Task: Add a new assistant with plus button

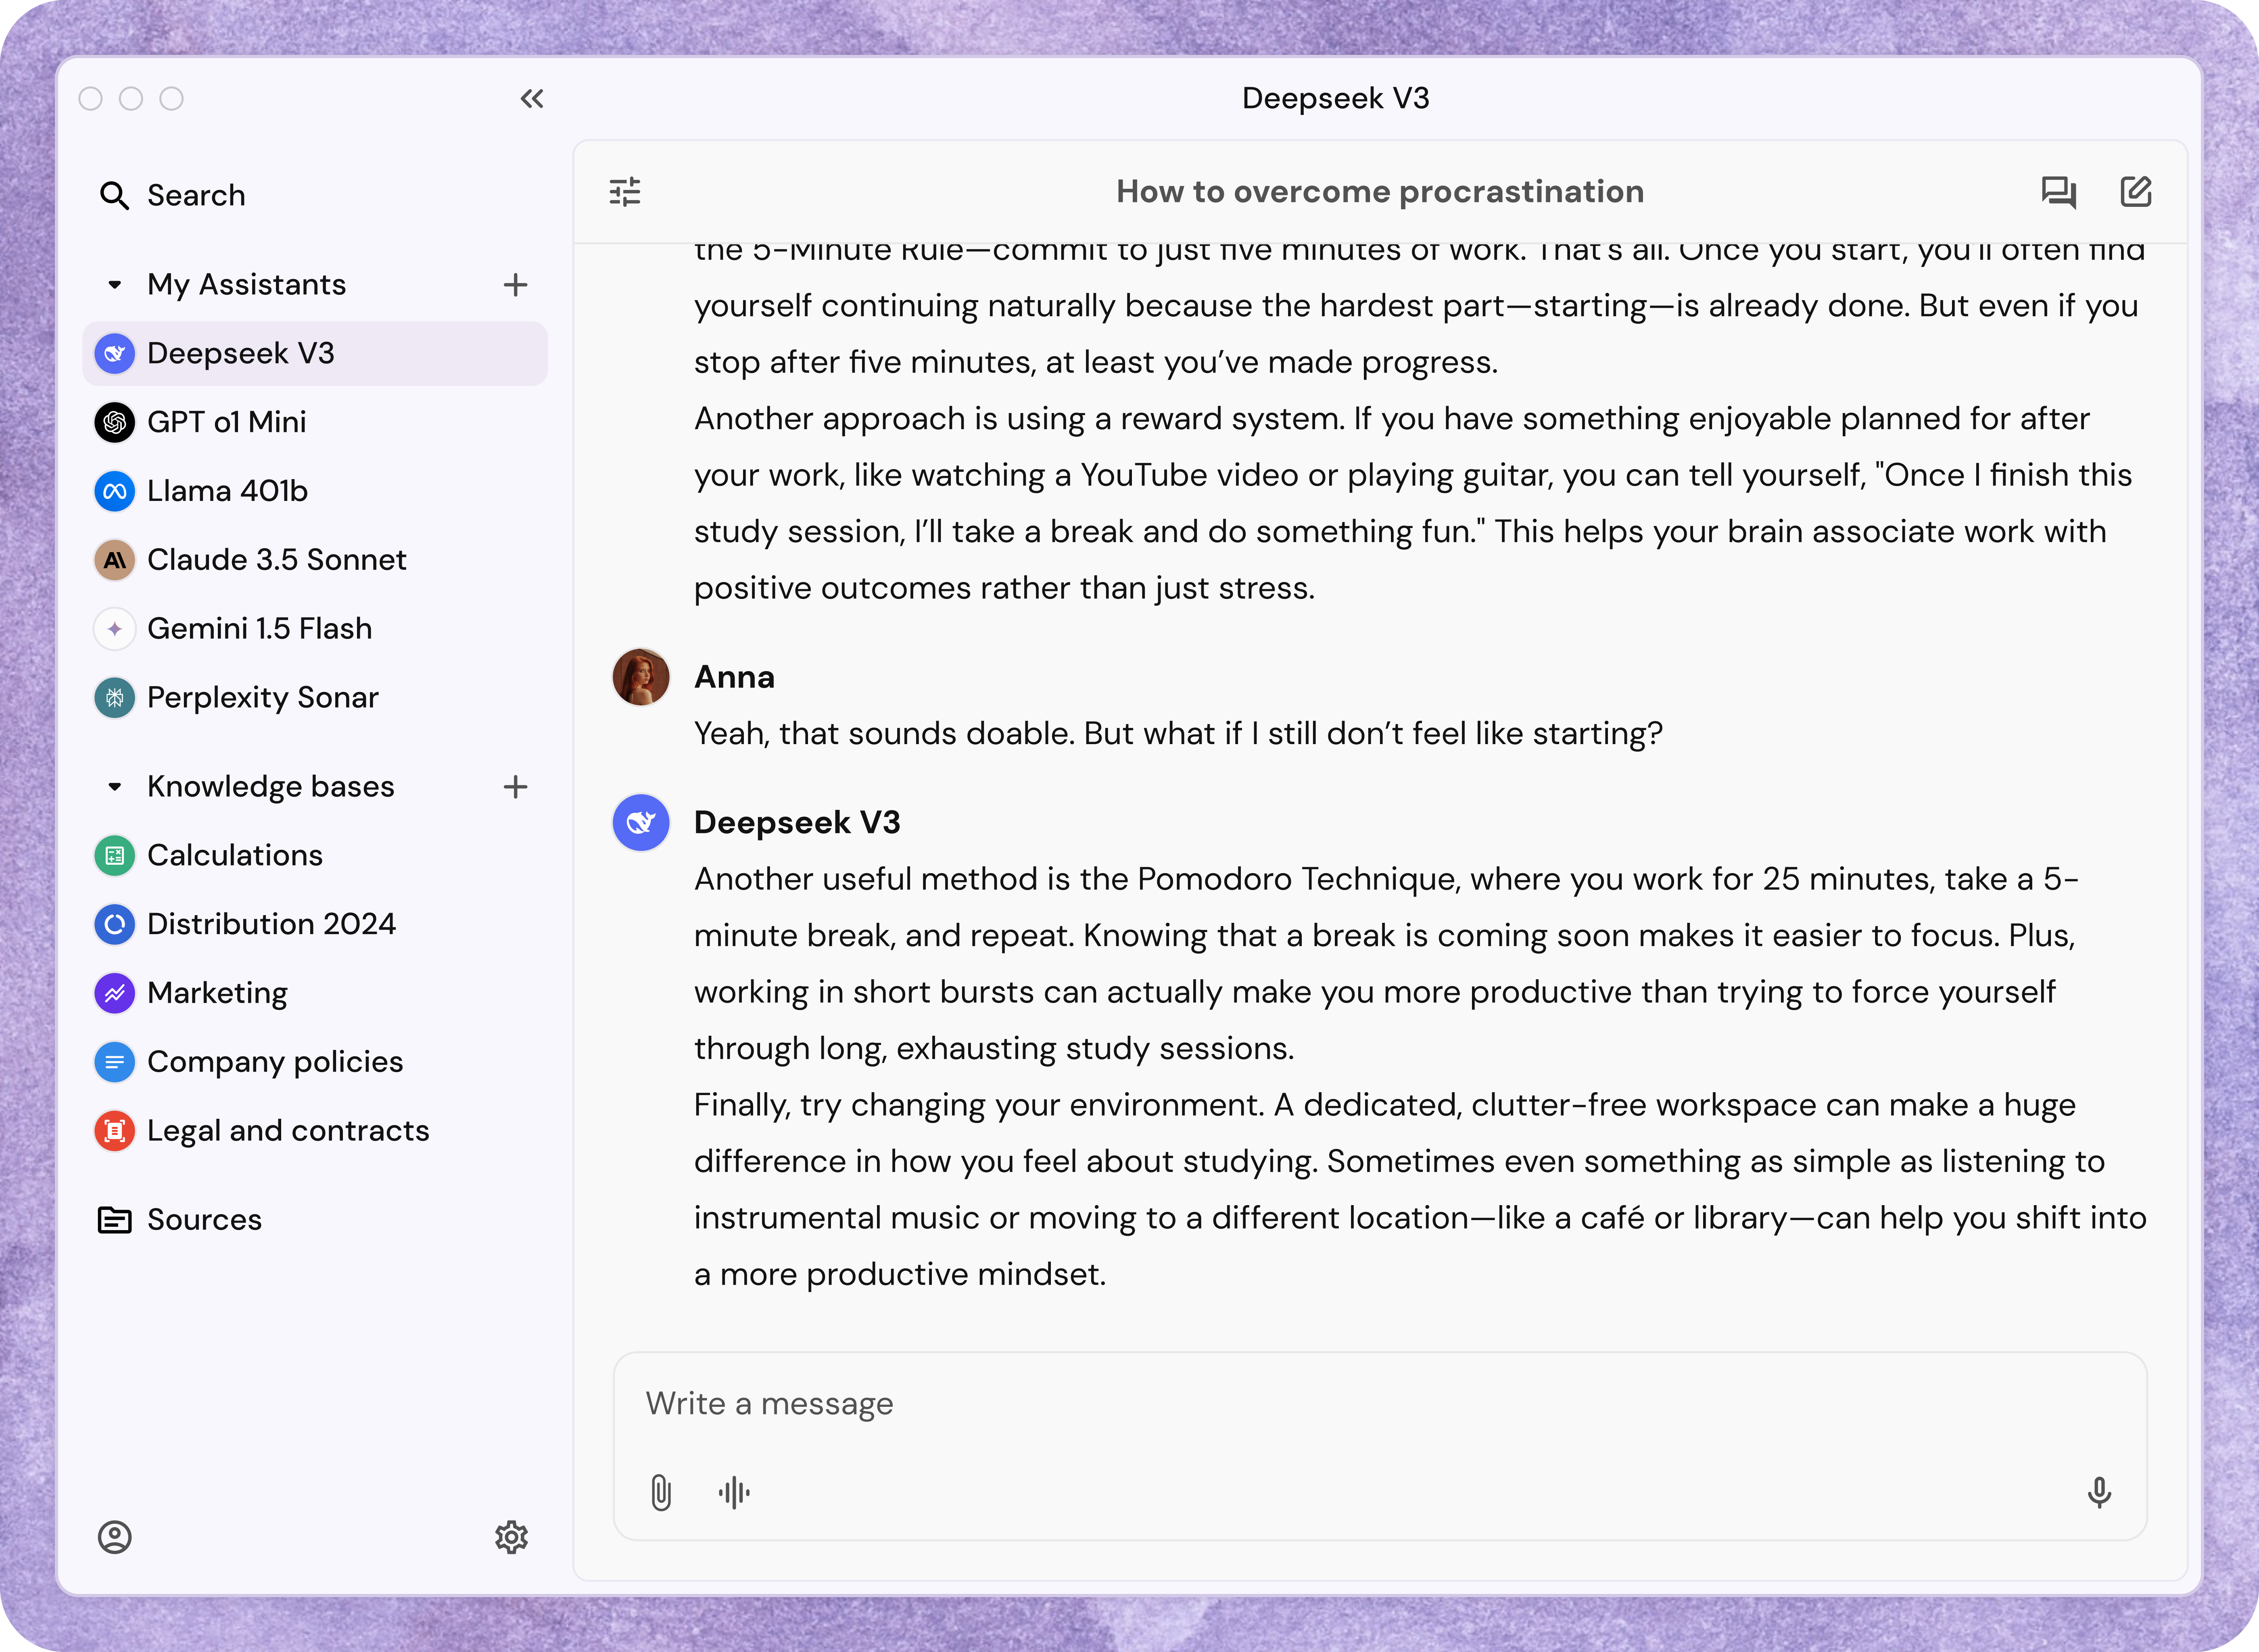Action: pos(515,285)
